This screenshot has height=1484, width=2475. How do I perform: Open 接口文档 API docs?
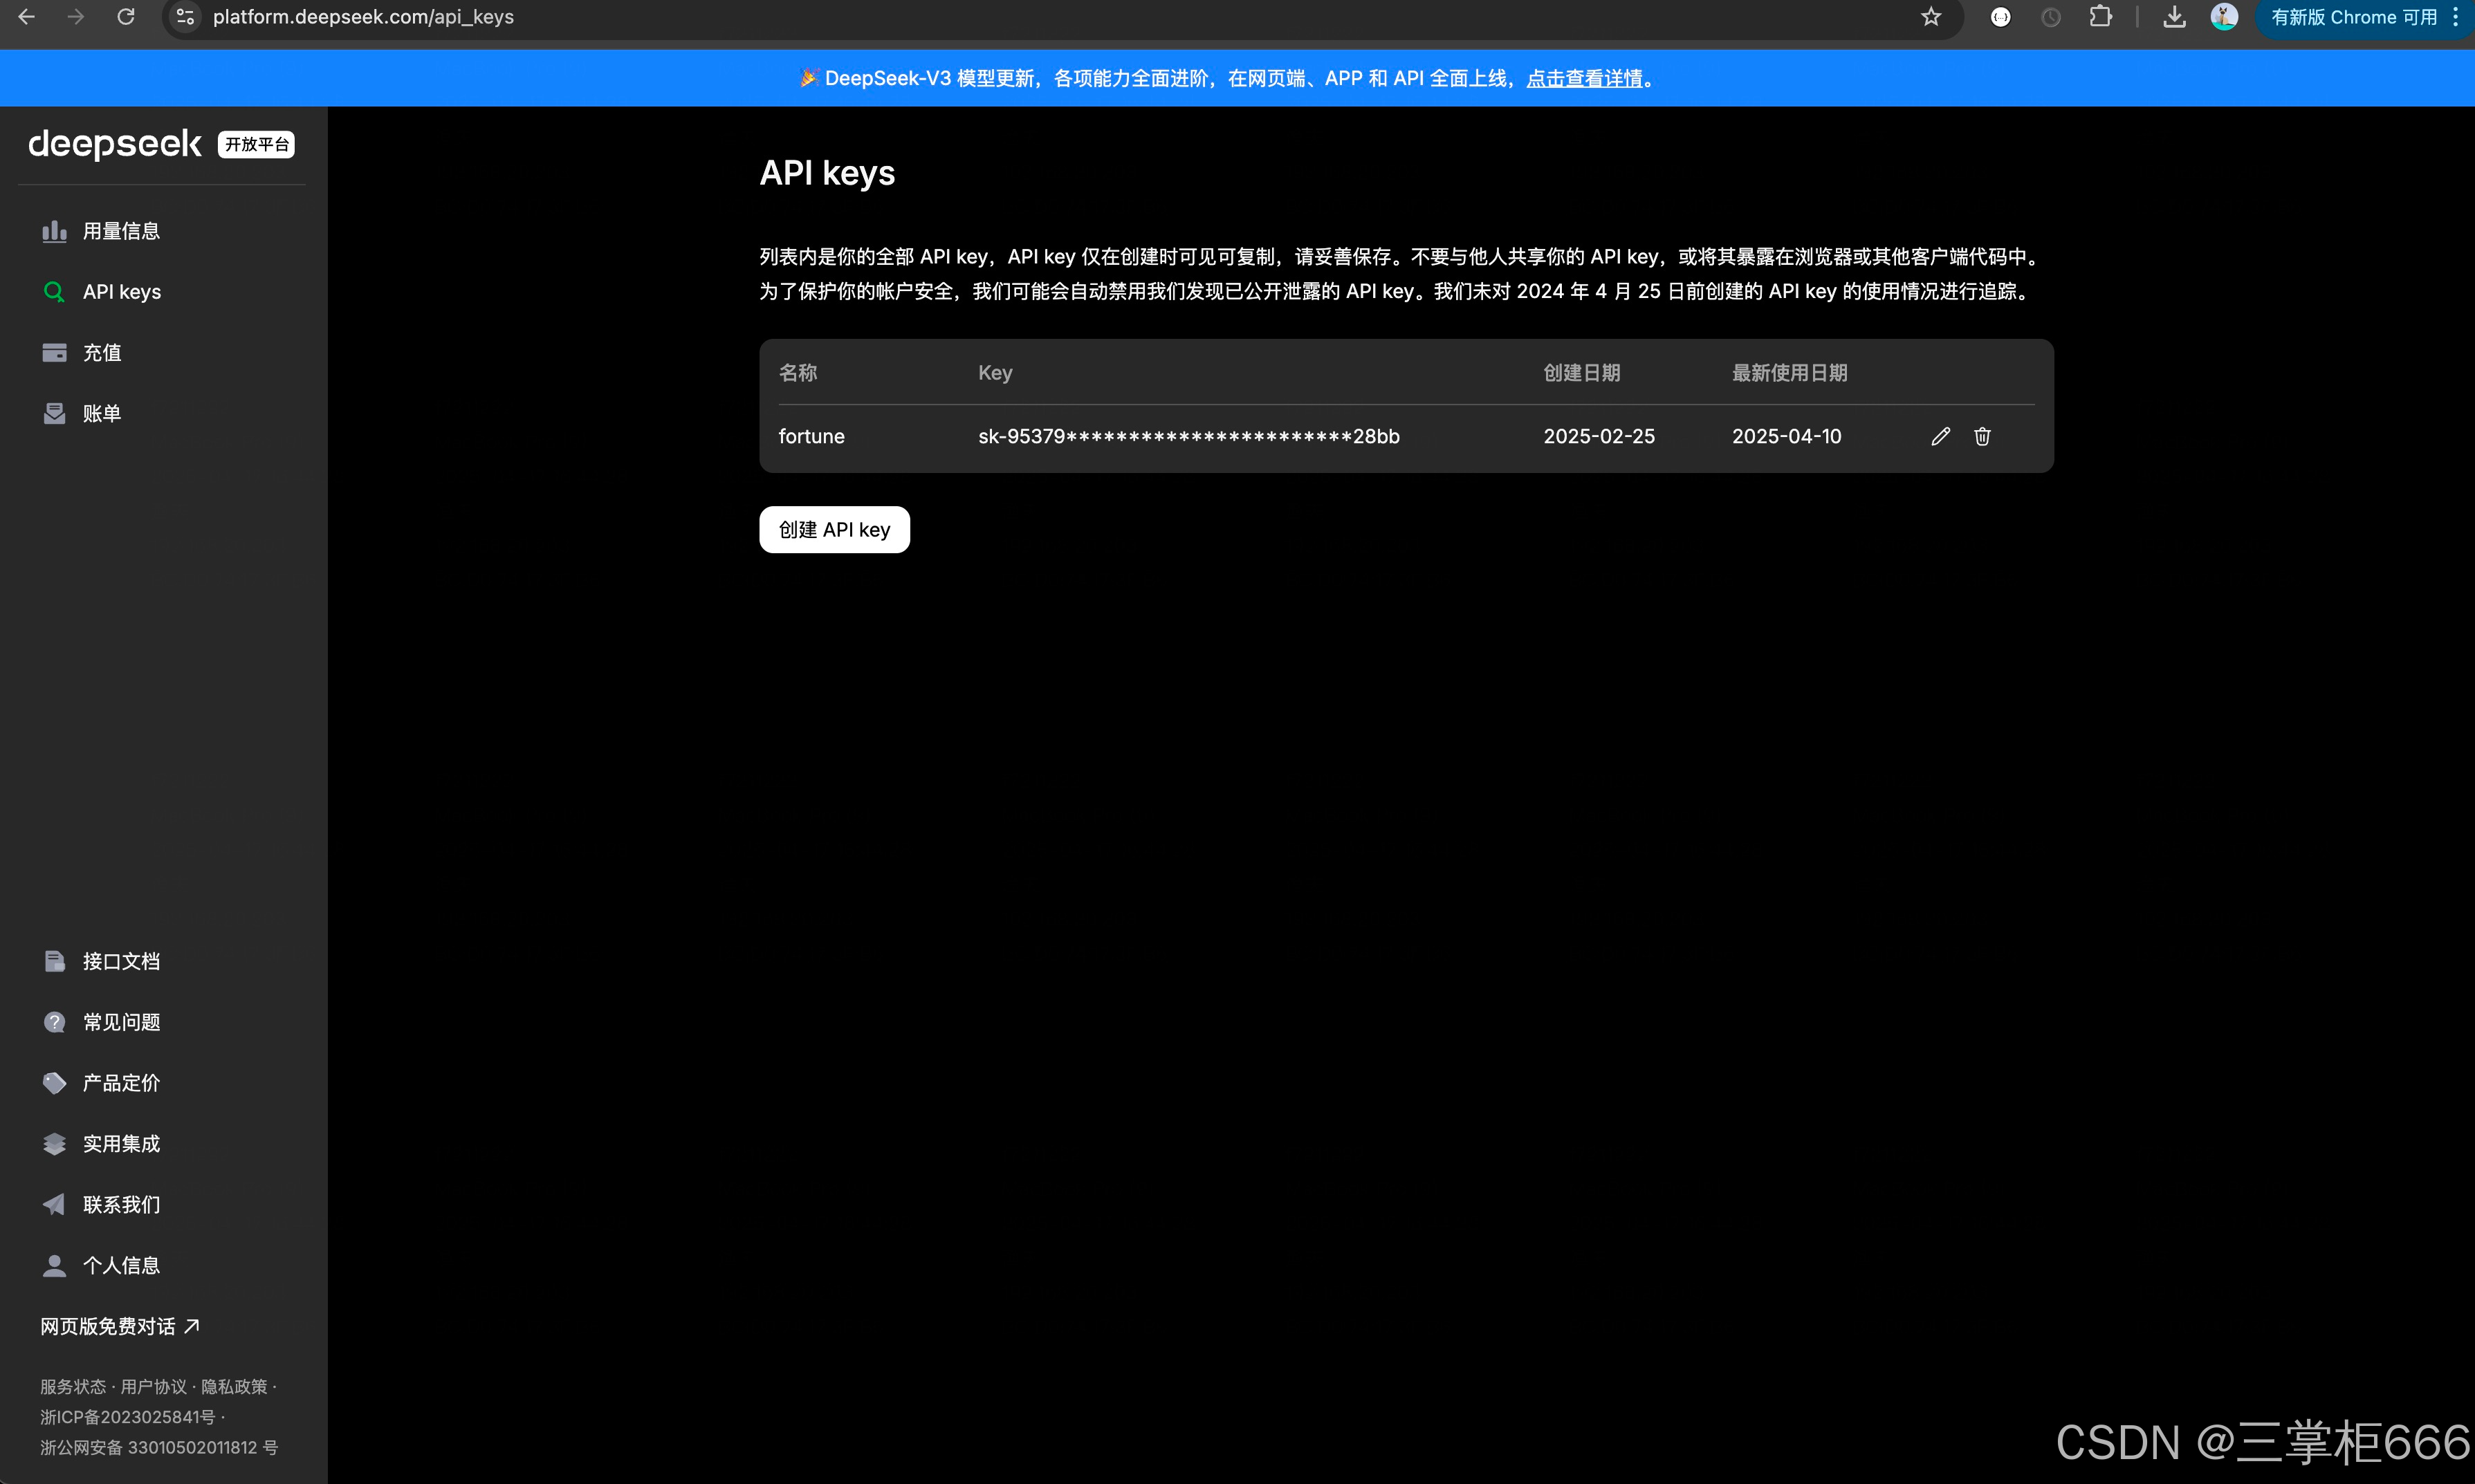point(121,961)
